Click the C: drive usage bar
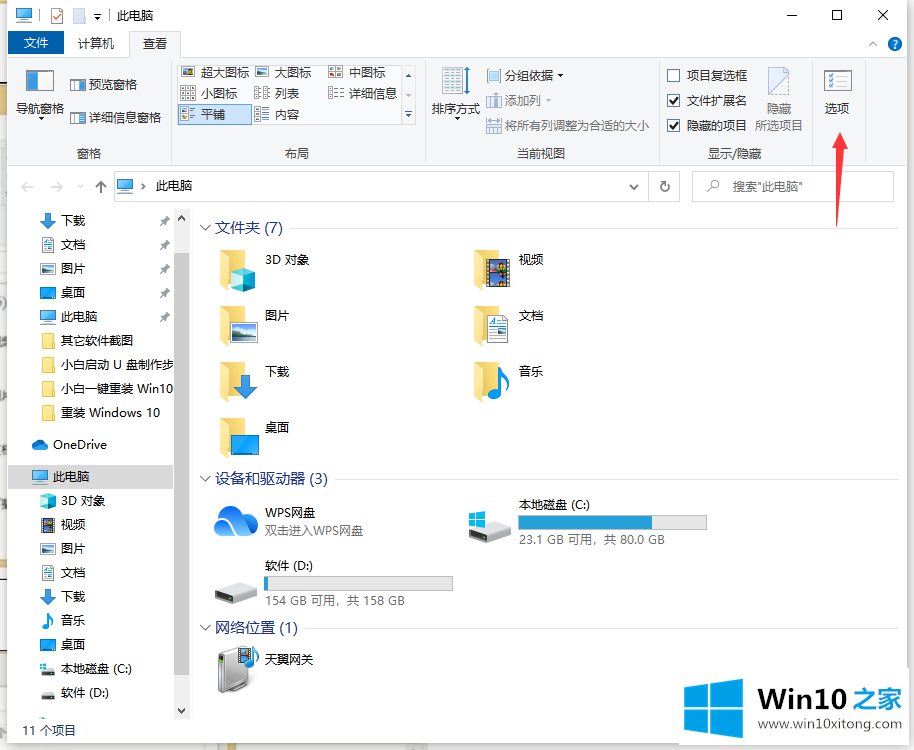Screen dimensions: 914x750 click(613, 522)
